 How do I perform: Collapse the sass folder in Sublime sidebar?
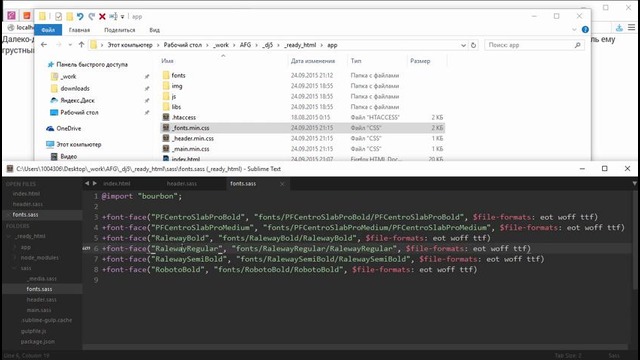click(16, 268)
